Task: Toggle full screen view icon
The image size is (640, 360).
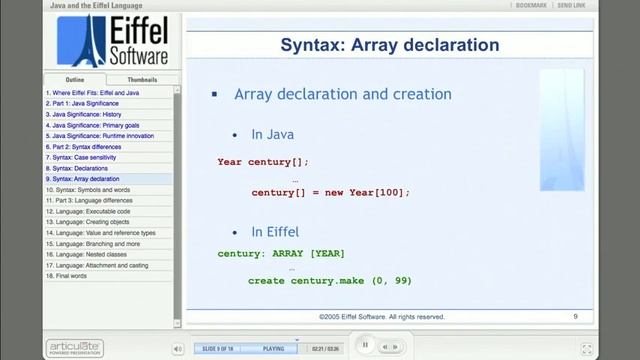Action: point(587,349)
